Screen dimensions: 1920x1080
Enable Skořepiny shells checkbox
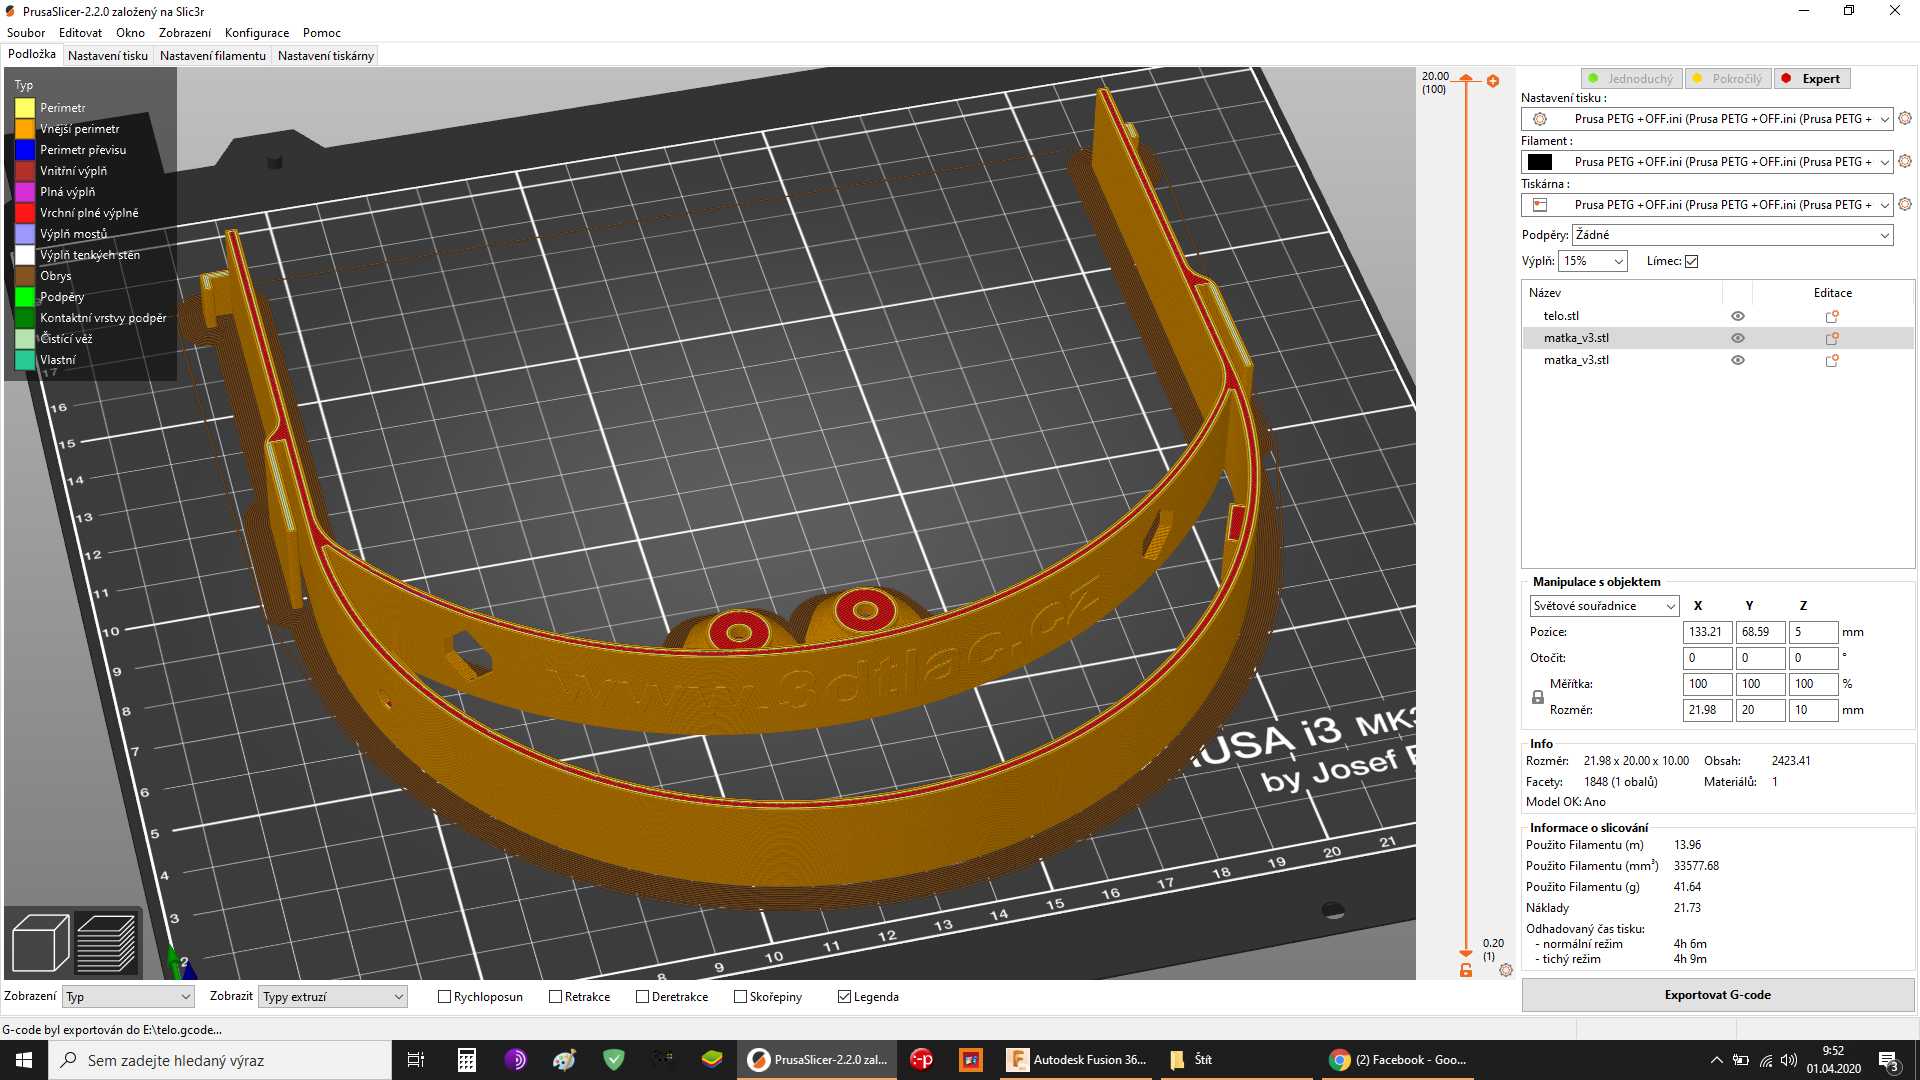click(741, 997)
